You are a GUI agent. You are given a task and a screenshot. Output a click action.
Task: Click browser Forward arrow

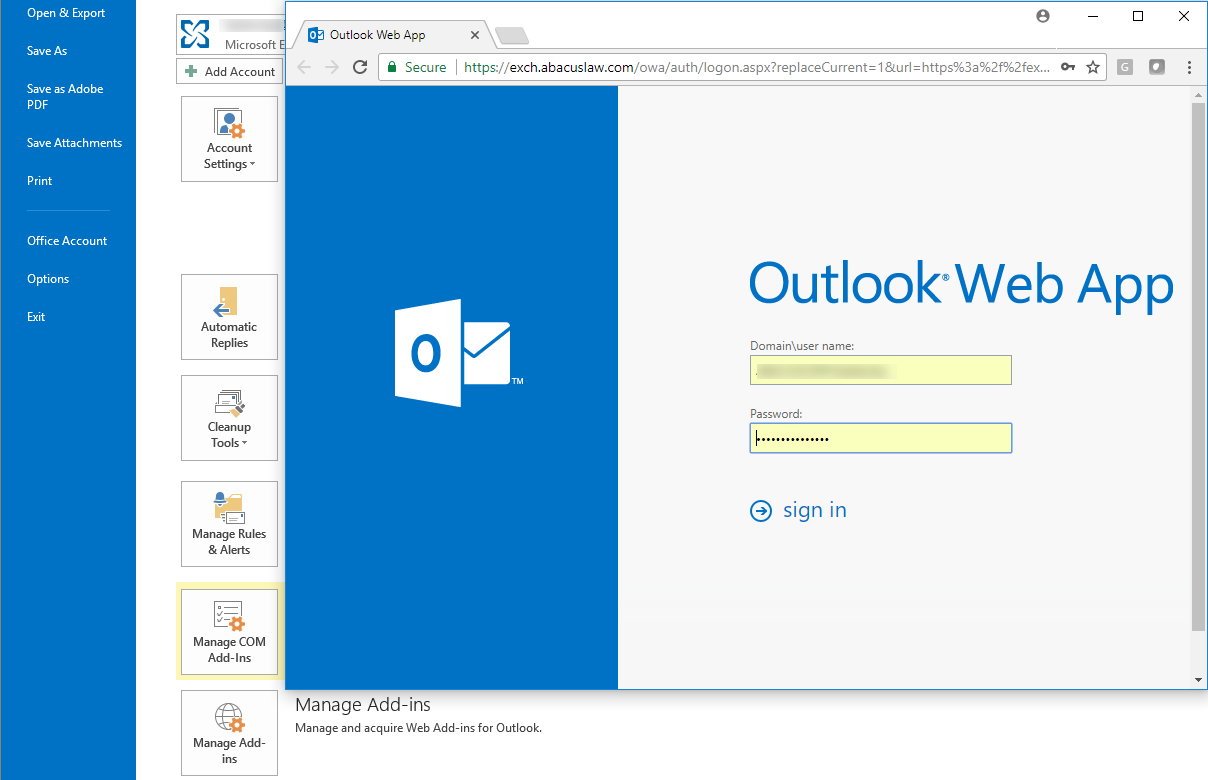pyautogui.click(x=332, y=67)
